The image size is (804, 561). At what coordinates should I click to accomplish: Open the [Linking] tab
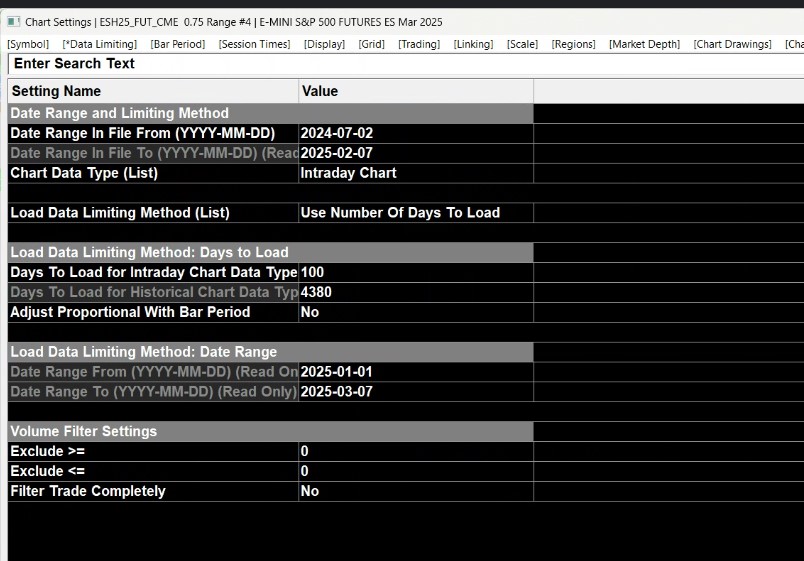point(473,44)
